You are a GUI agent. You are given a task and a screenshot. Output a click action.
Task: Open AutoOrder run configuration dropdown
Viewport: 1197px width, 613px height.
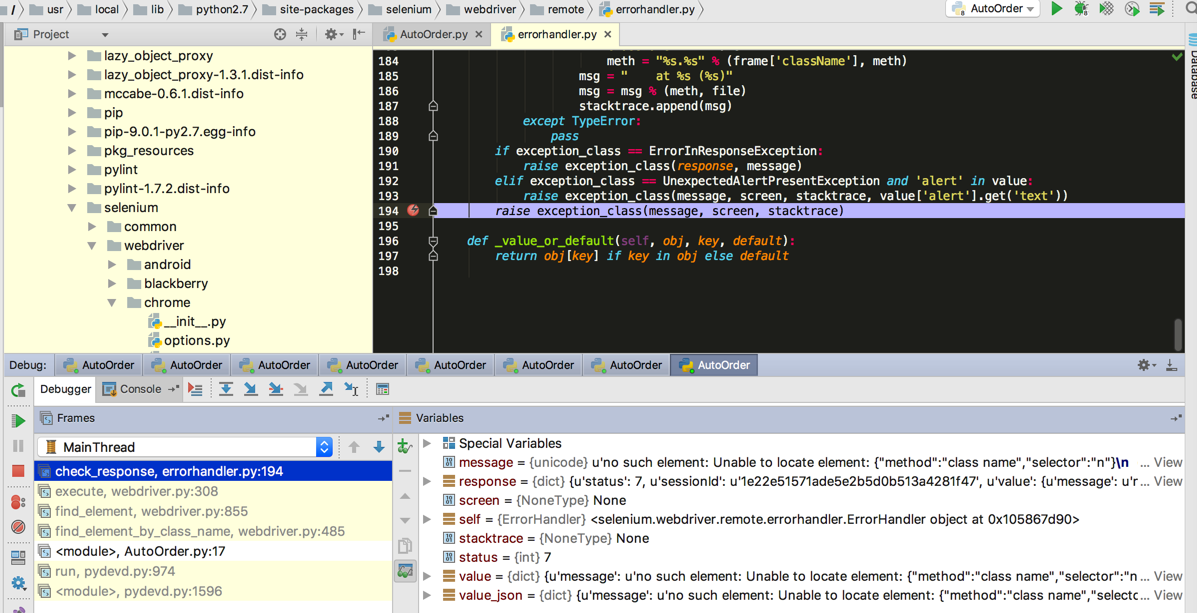(x=993, y=9)
